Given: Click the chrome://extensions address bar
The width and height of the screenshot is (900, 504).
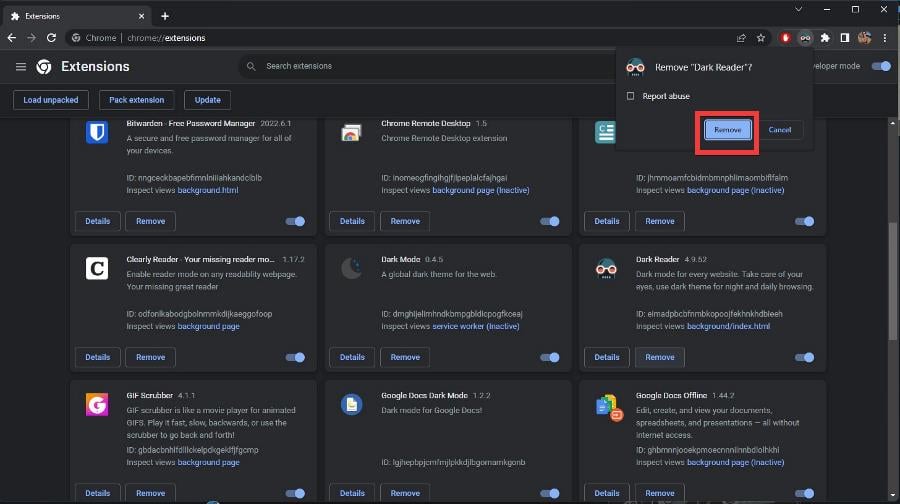Looking at the screenshot, I should (x=402, y=38).
